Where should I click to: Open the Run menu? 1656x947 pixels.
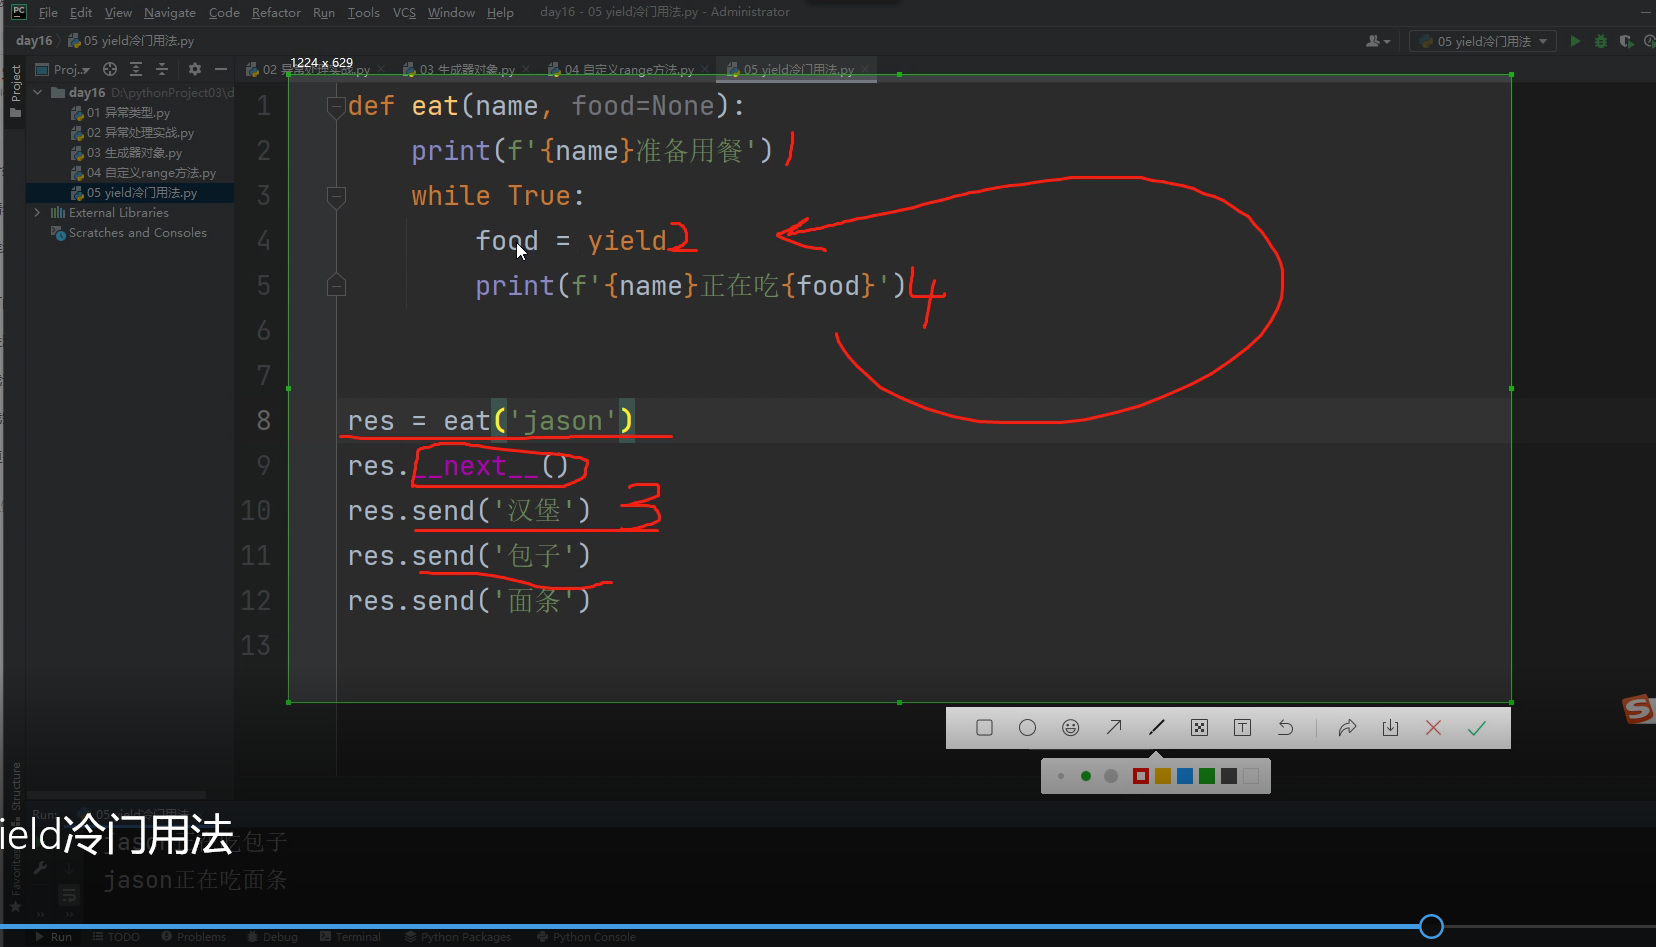coord(324,12)
